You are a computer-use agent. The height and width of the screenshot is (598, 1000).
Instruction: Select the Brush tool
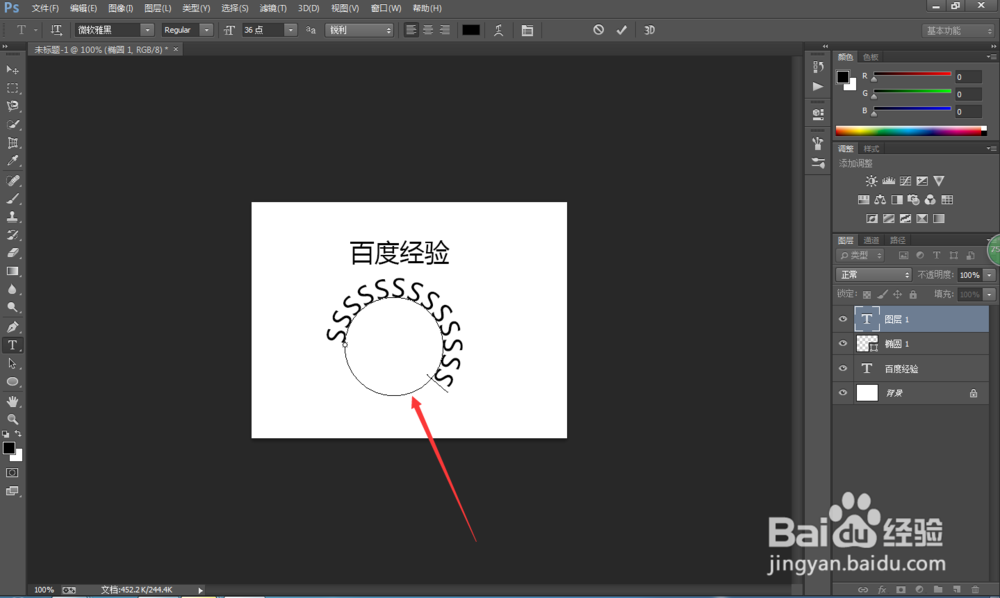tap(12, 198)
